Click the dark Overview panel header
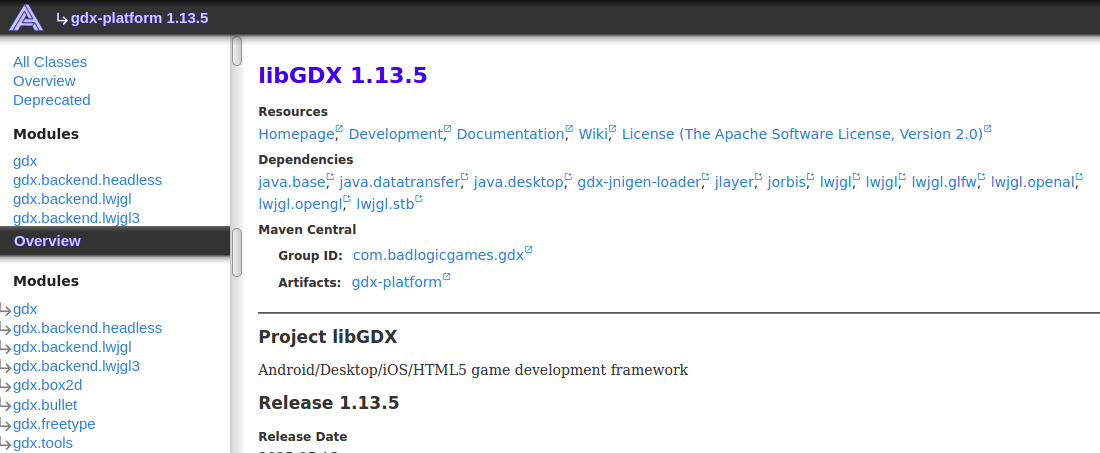Image resolution: width=1100 pixels, height=453 pixels. tap(115, 241)
